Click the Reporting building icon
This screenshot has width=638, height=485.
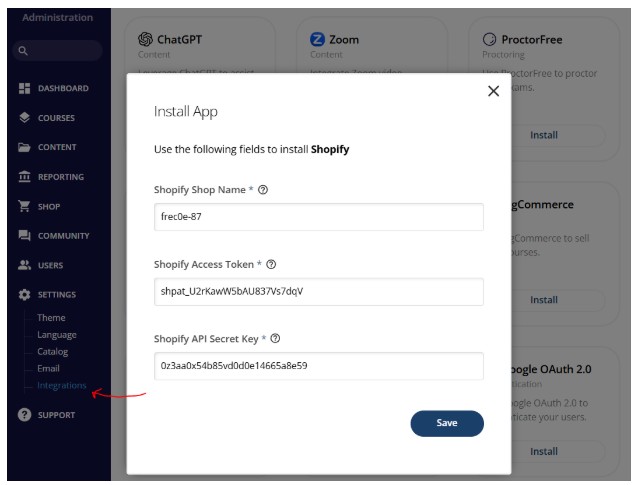click(x=24, y=177)
